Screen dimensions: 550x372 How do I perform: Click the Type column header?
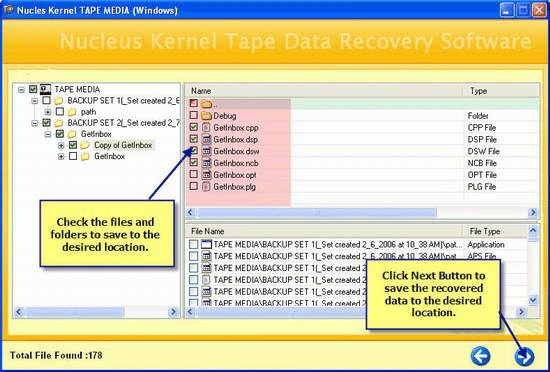tap(500, 91)
